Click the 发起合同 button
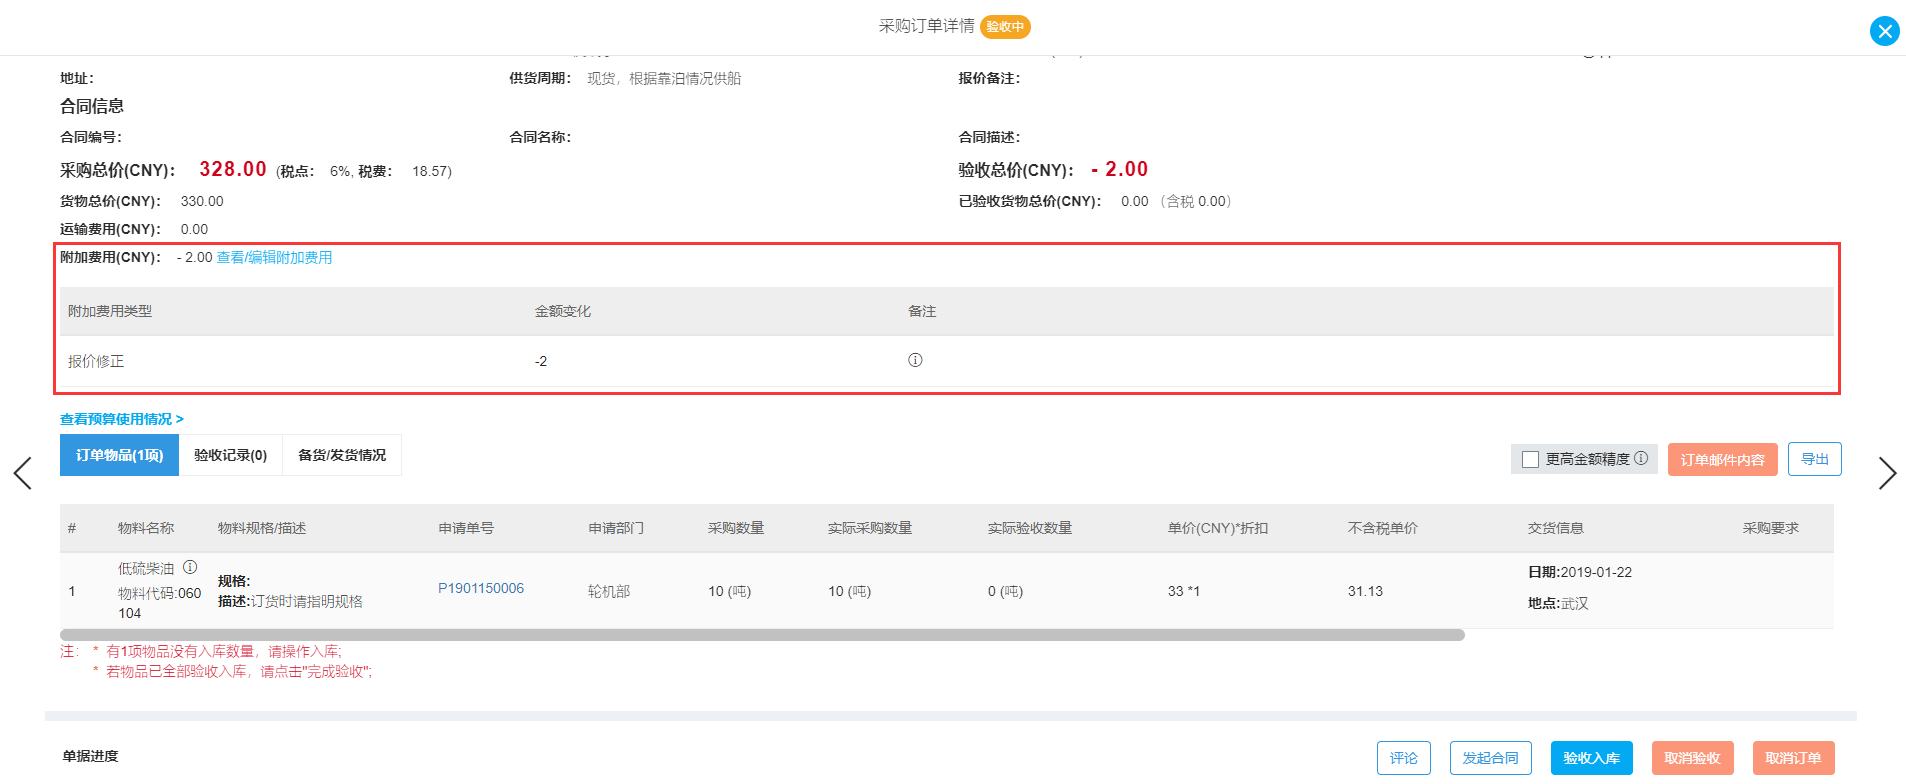 coord(1490,758)
